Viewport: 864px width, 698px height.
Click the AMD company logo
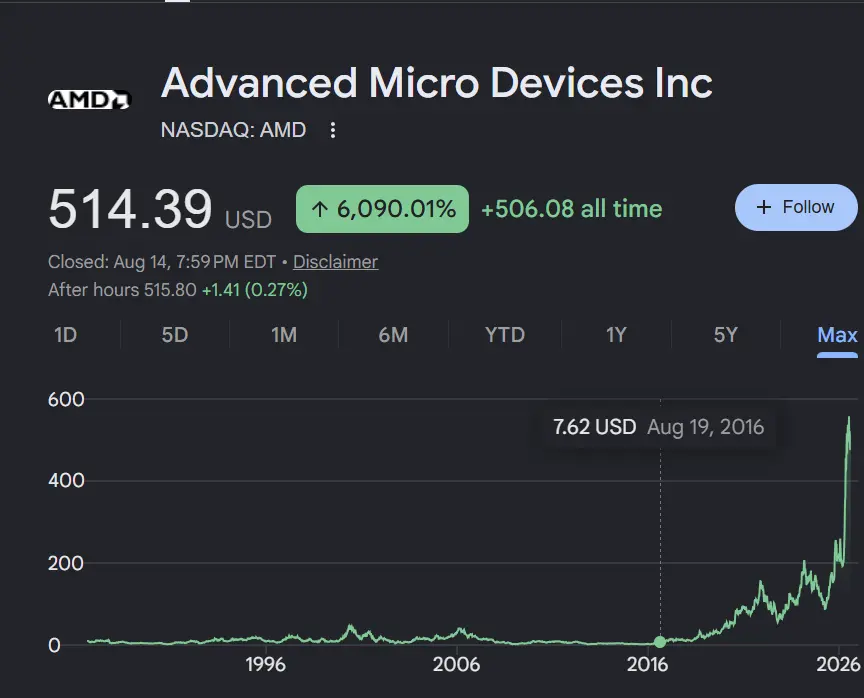click(89, 100)
